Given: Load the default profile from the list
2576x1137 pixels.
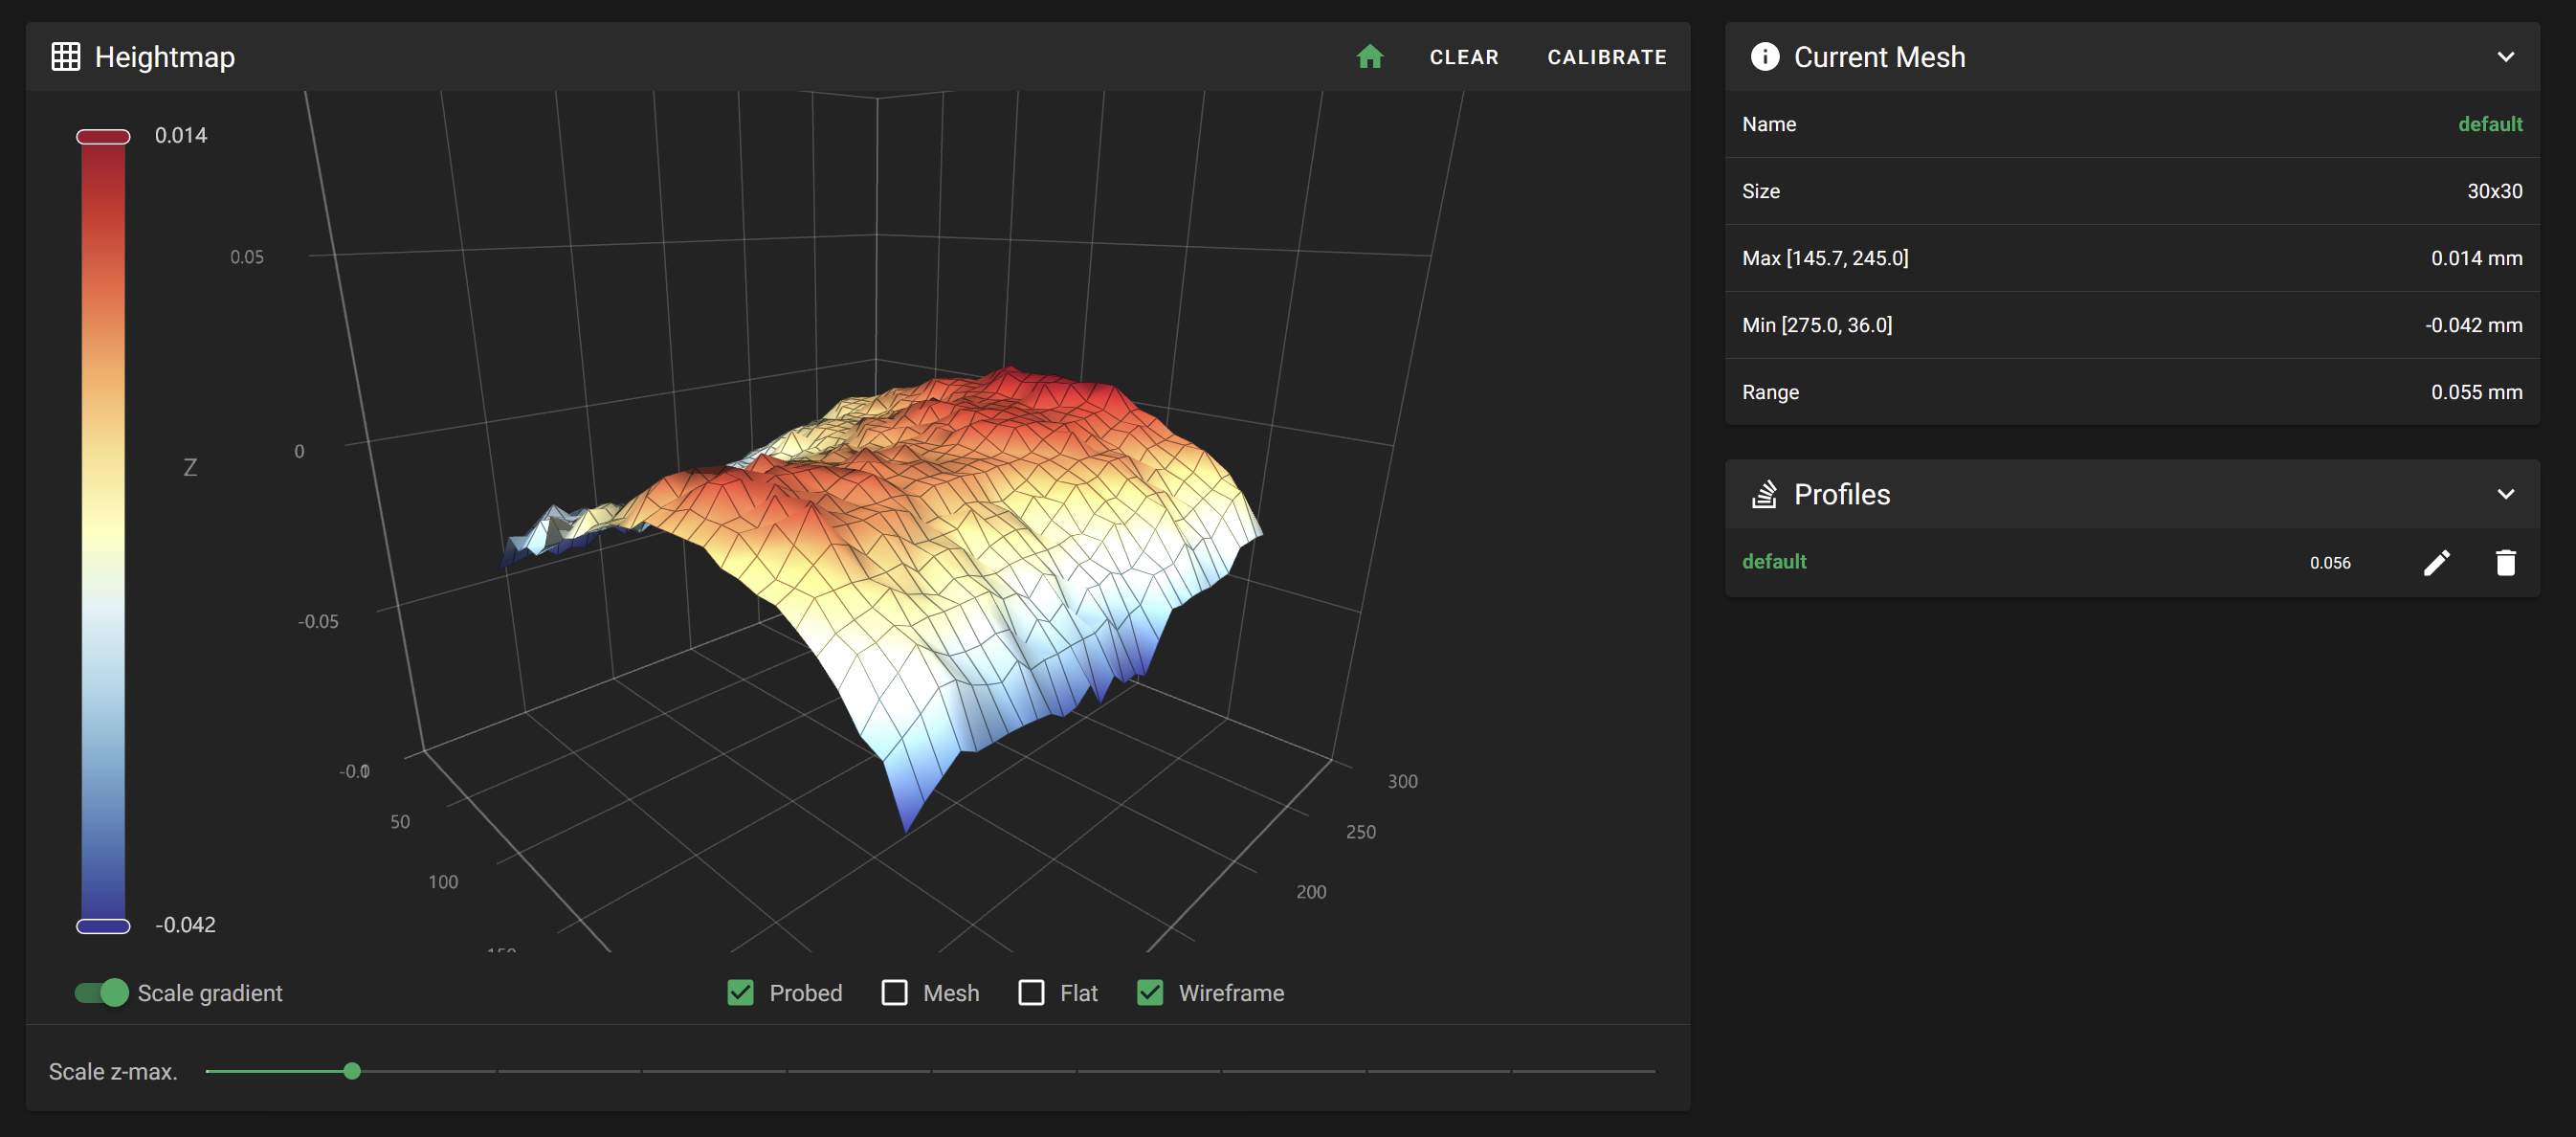Looking at the screenshot, I should 1773,562.
